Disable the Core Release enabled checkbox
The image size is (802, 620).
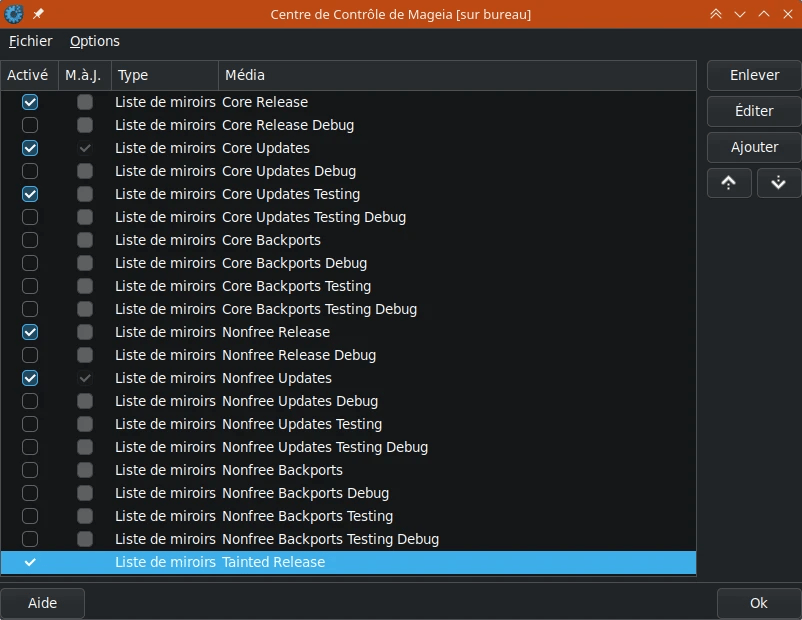pos(30,102)
